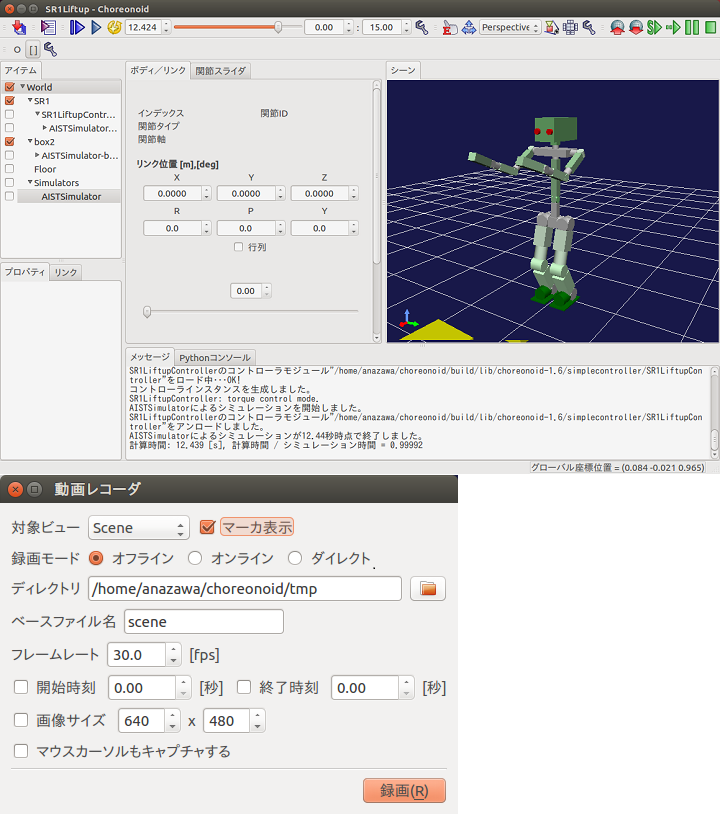Screen dimensions: 720x814
Task: Enable マウスカーソルもキャプチャする option
Action: click(x=21, y=751)
